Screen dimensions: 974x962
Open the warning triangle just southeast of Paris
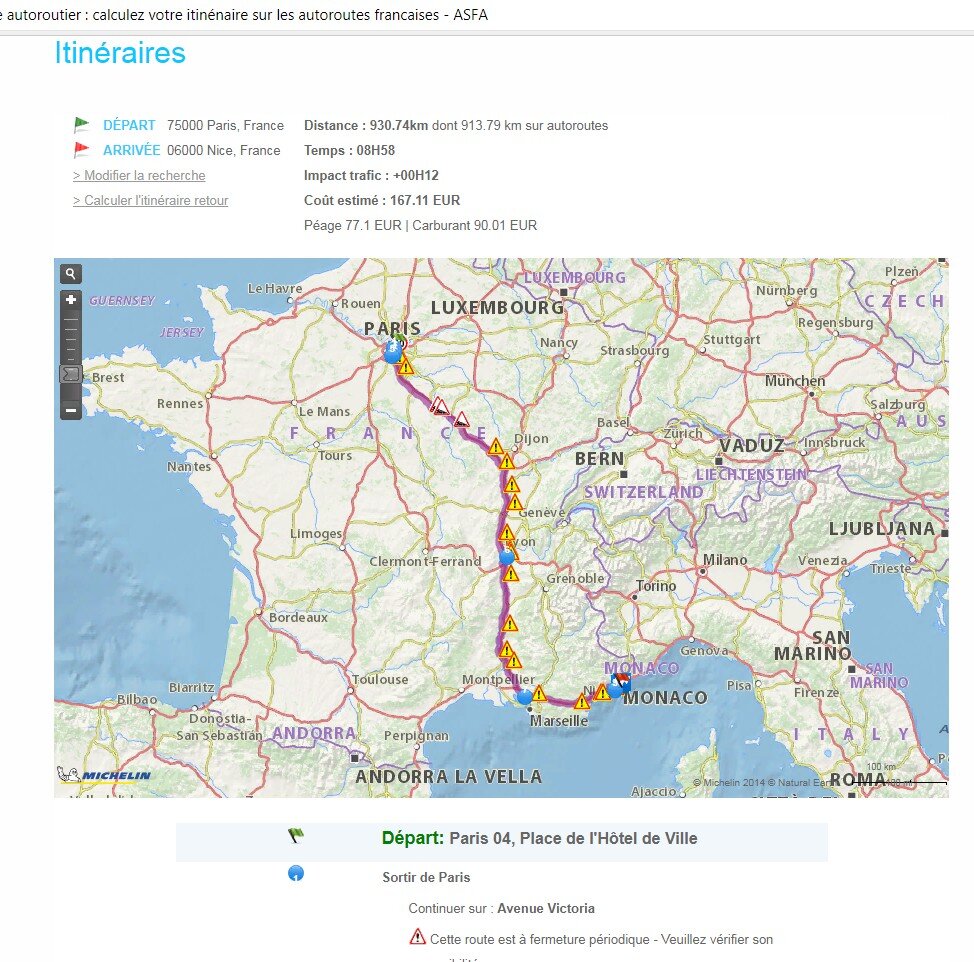point(406,367)
